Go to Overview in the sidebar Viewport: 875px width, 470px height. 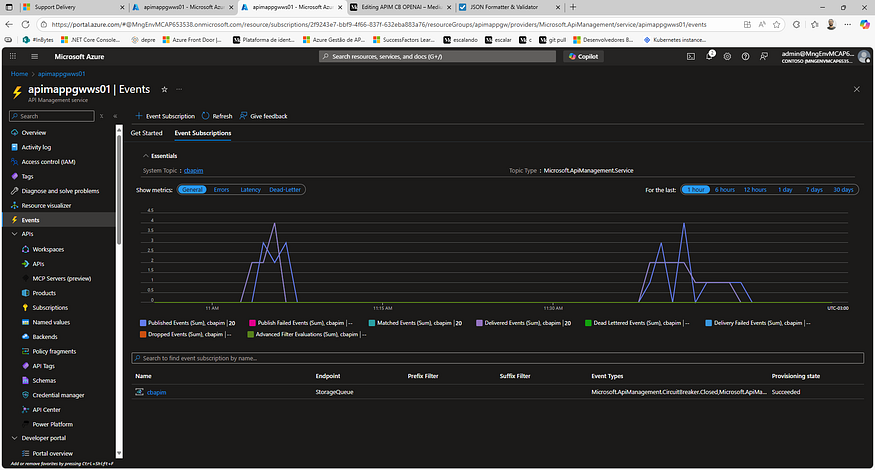point(33,133)
